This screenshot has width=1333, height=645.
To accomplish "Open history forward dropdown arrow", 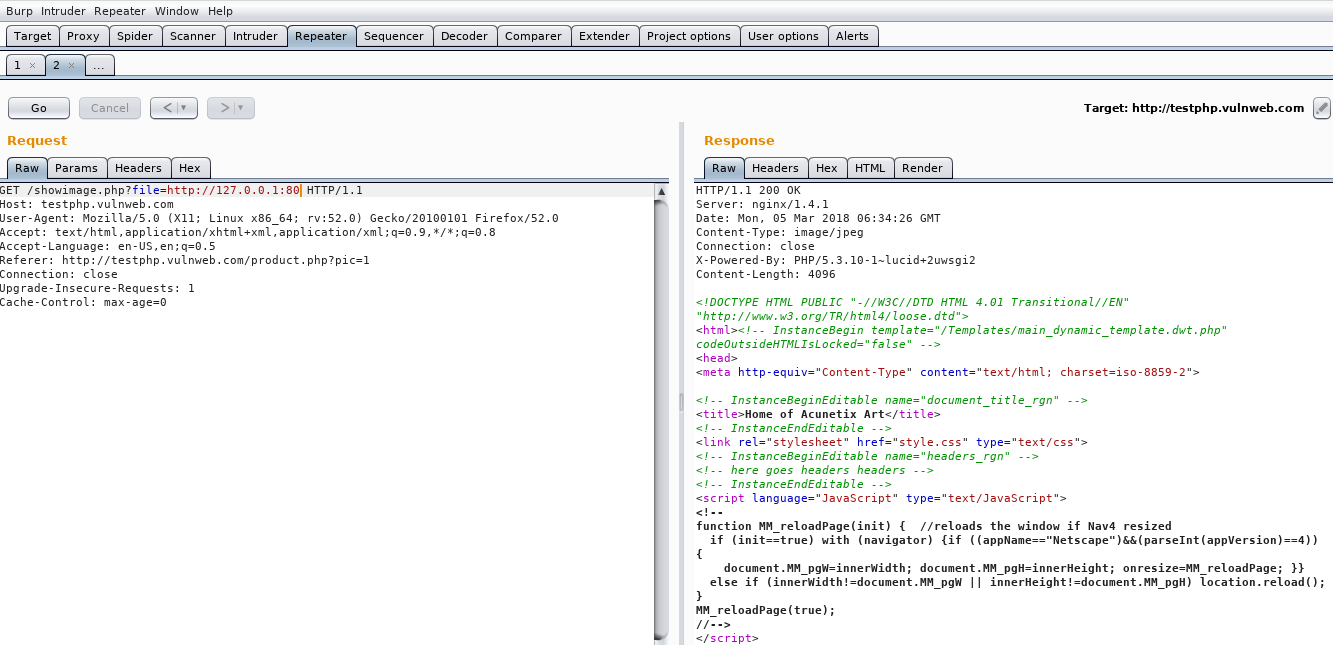I will pos(242,108).
